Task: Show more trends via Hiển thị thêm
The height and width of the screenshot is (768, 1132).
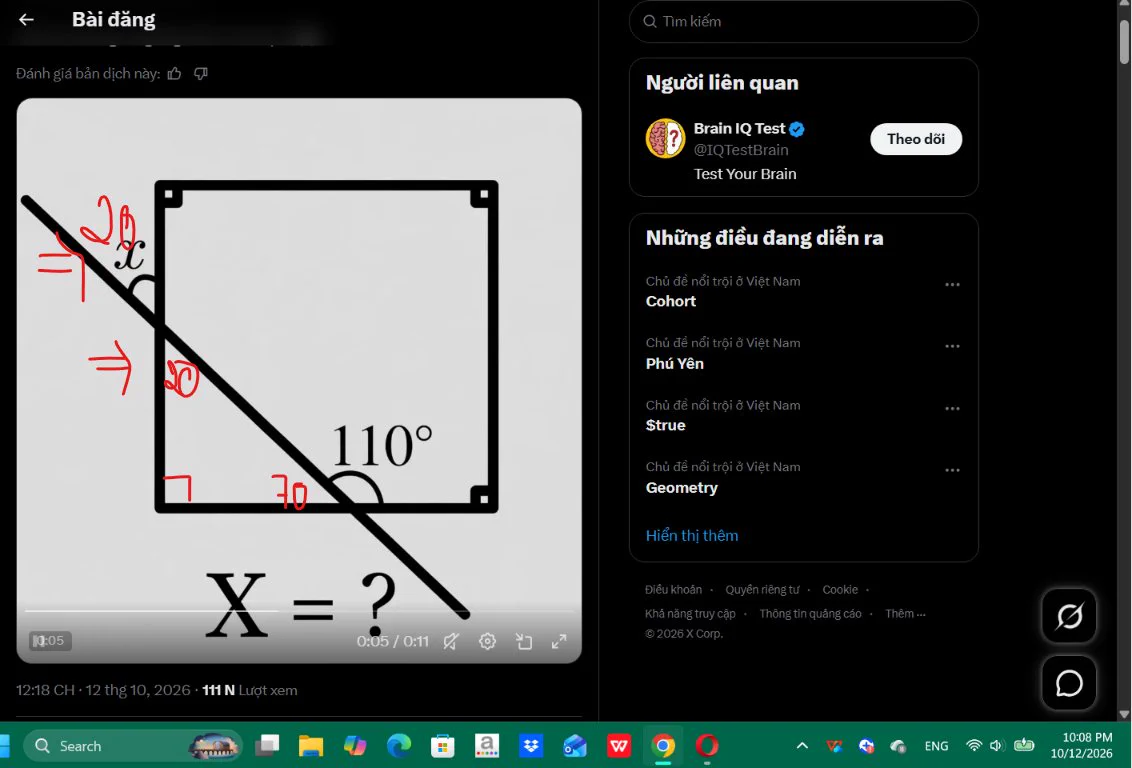Action: point(692,536)
